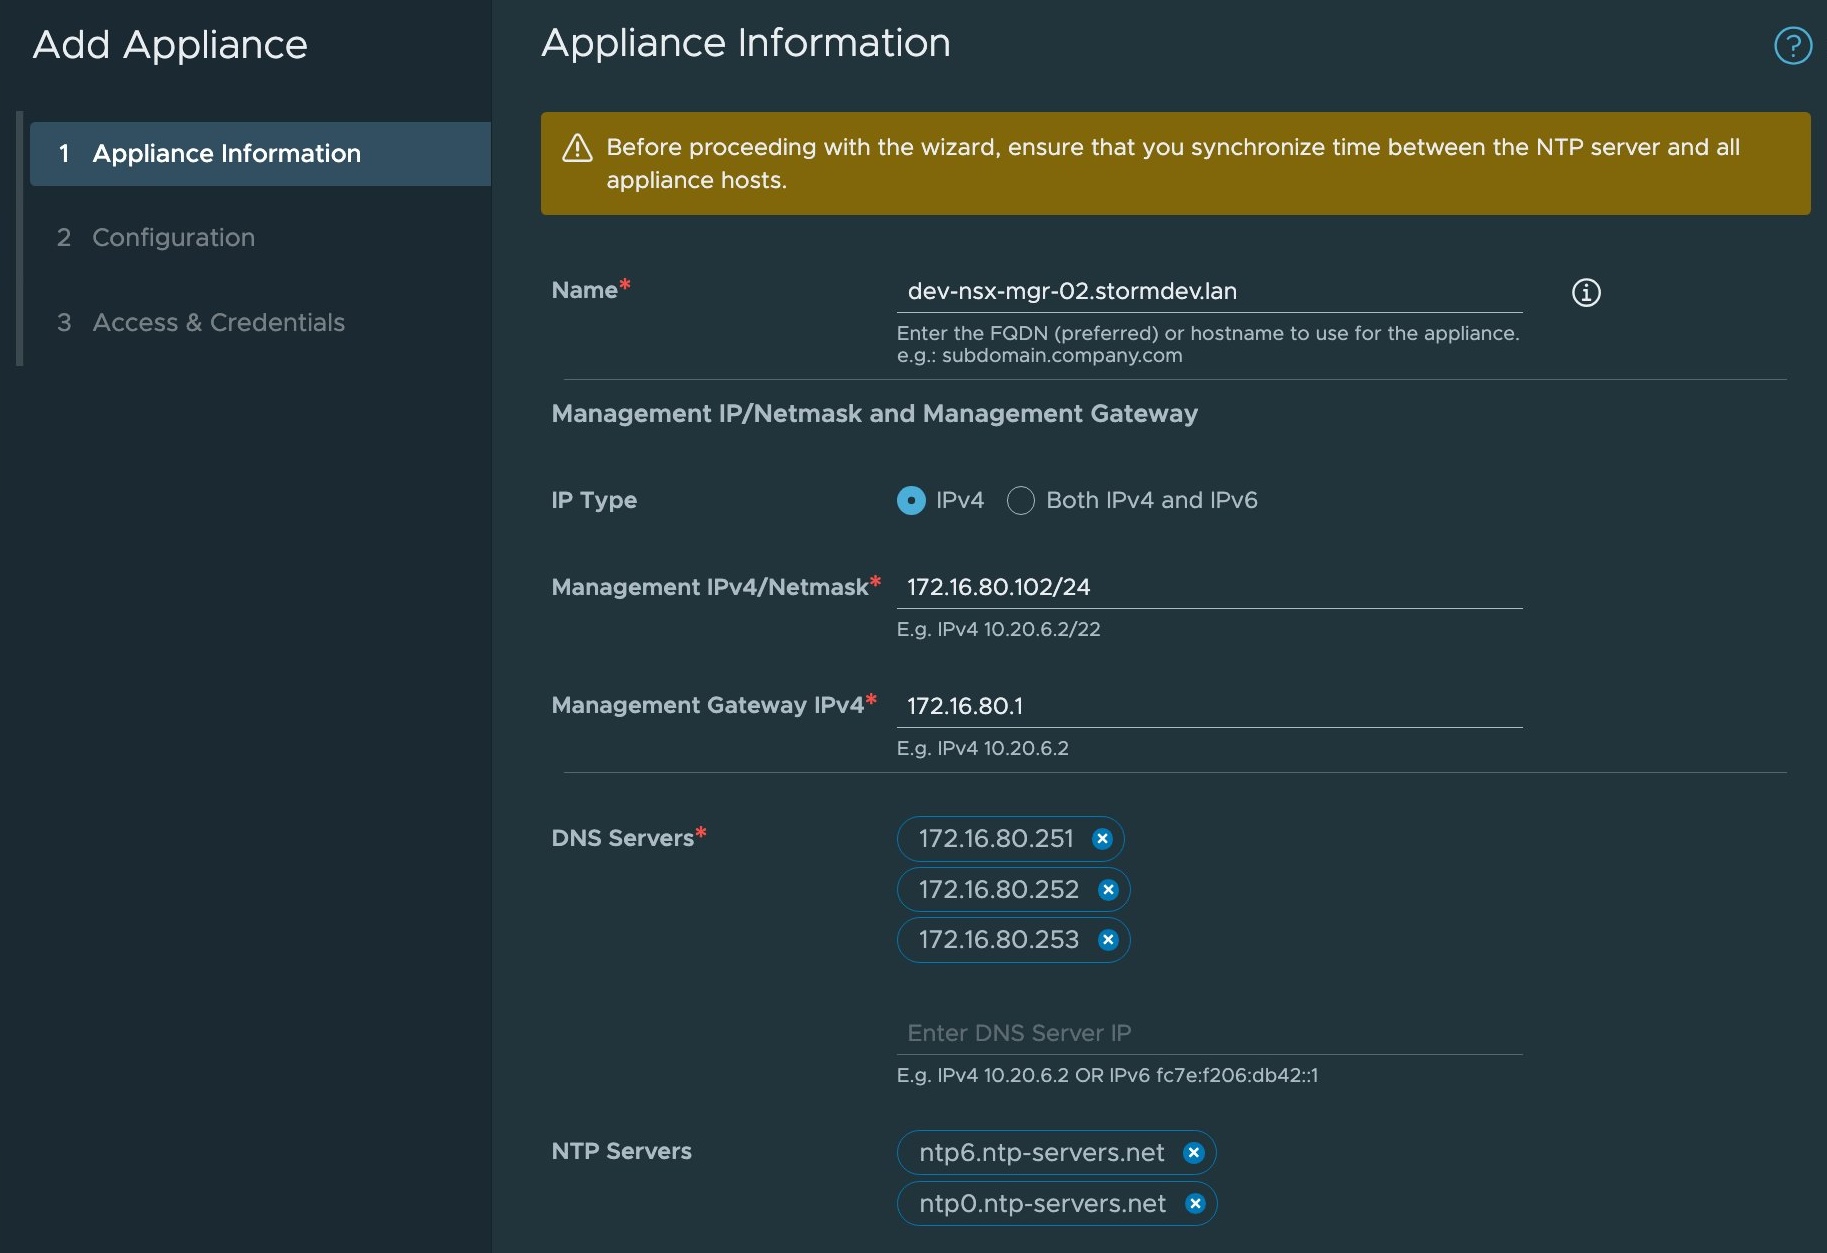1827x1253 pixels.
Task: Delete the 172.16.80.253 DNS entry
Action: click(x=1108, y=940)
